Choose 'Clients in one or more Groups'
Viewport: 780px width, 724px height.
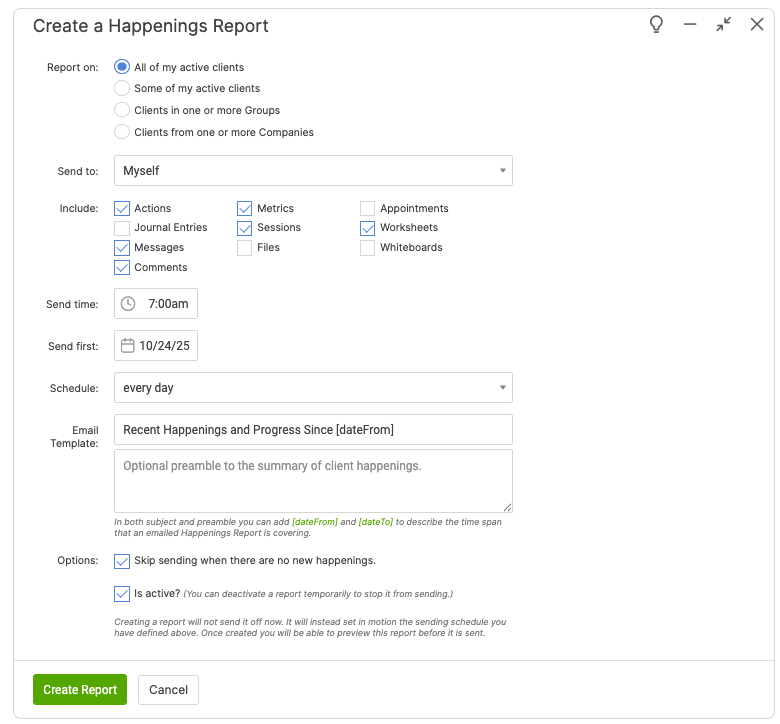click(122, 110)
